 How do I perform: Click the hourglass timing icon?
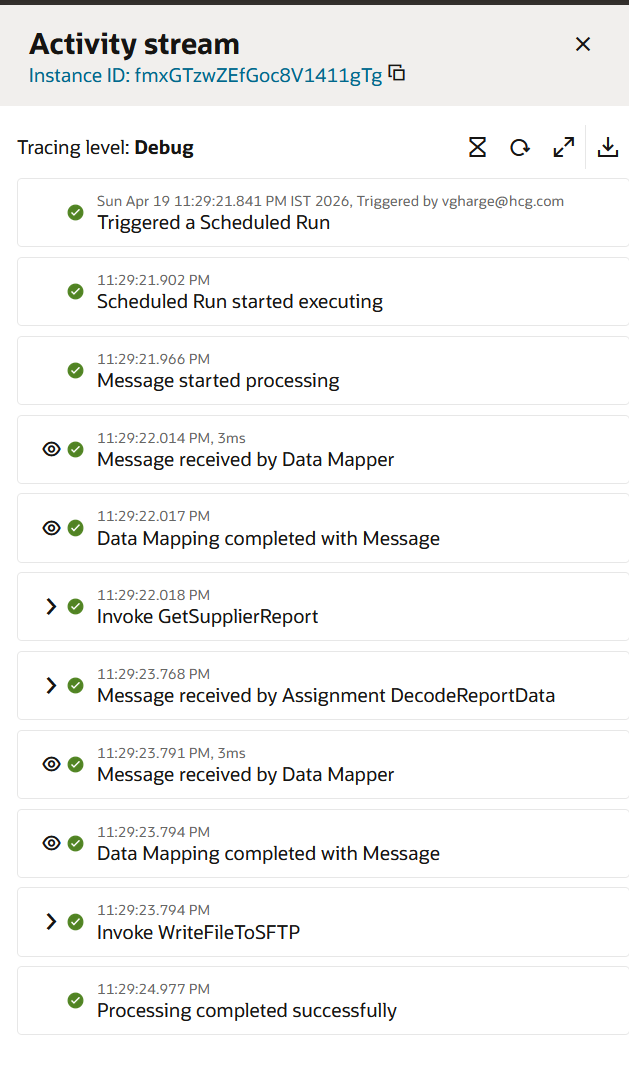(477, 147)
